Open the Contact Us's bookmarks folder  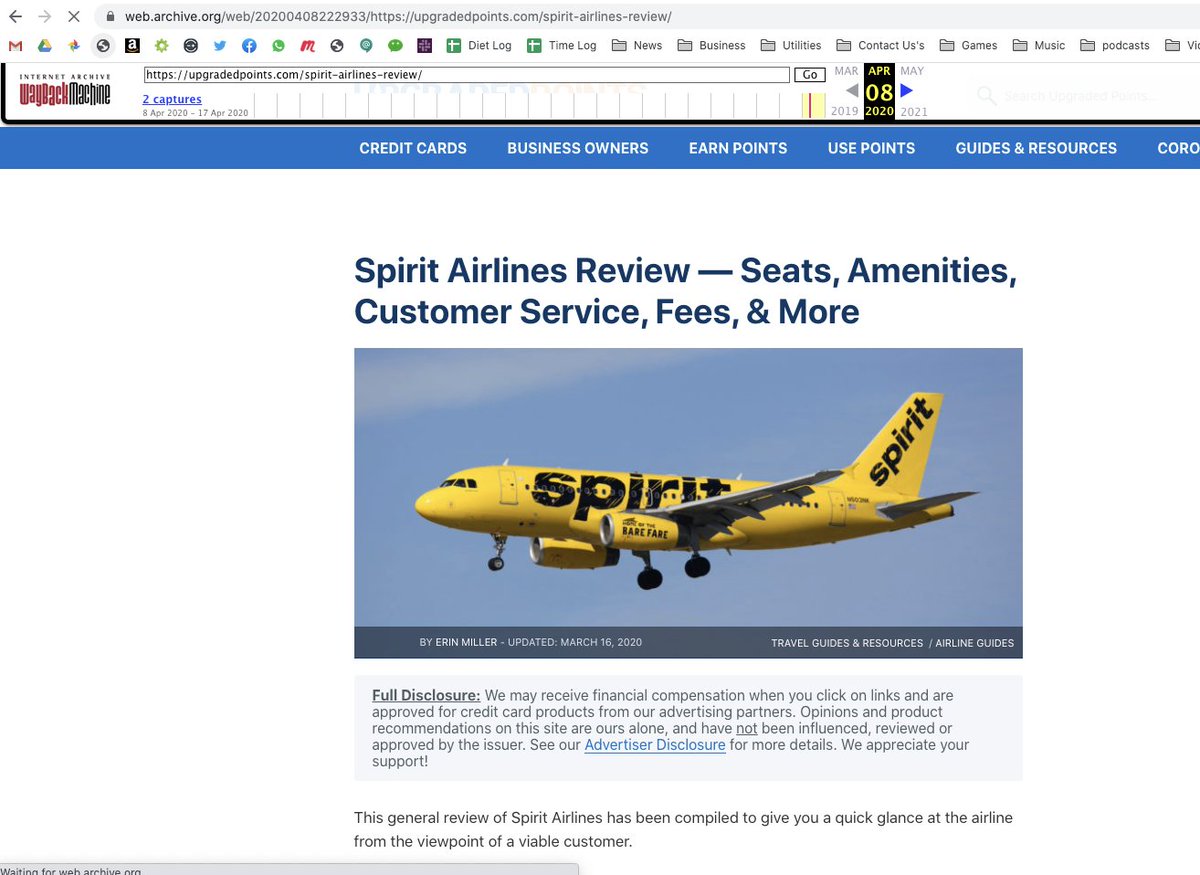coord(881,45)
